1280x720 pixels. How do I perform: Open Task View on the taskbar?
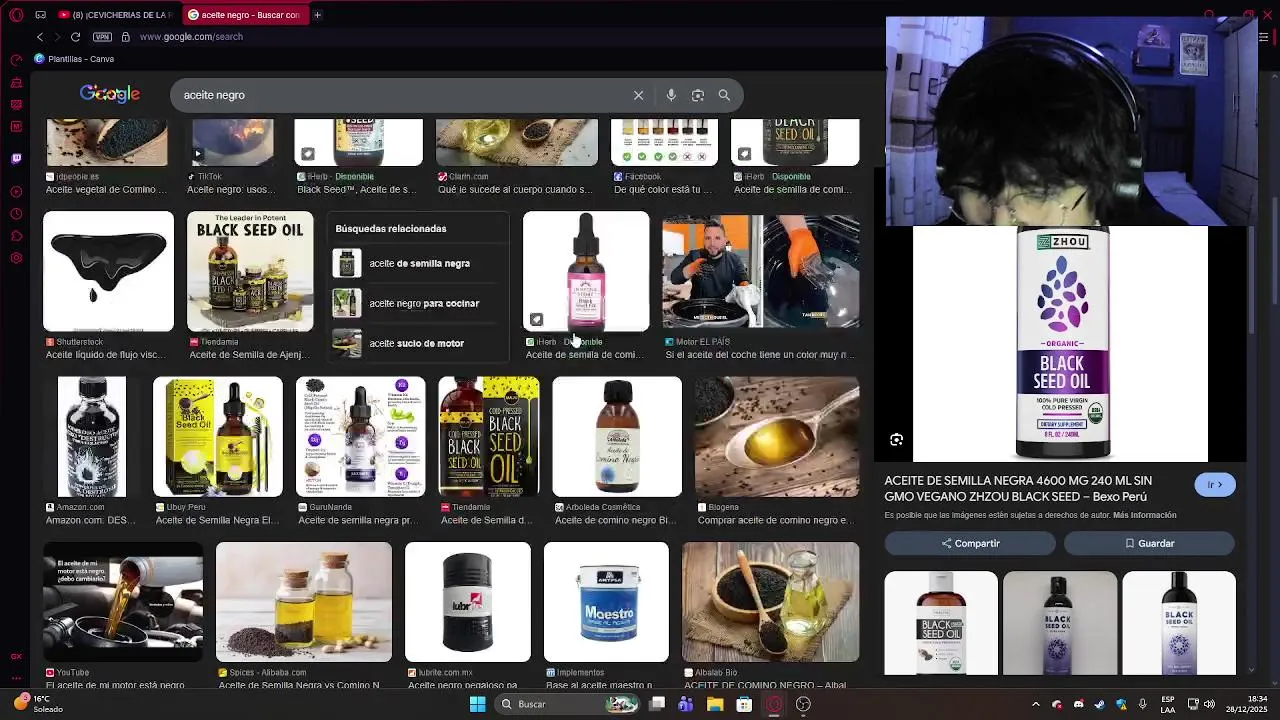(657, 704)
